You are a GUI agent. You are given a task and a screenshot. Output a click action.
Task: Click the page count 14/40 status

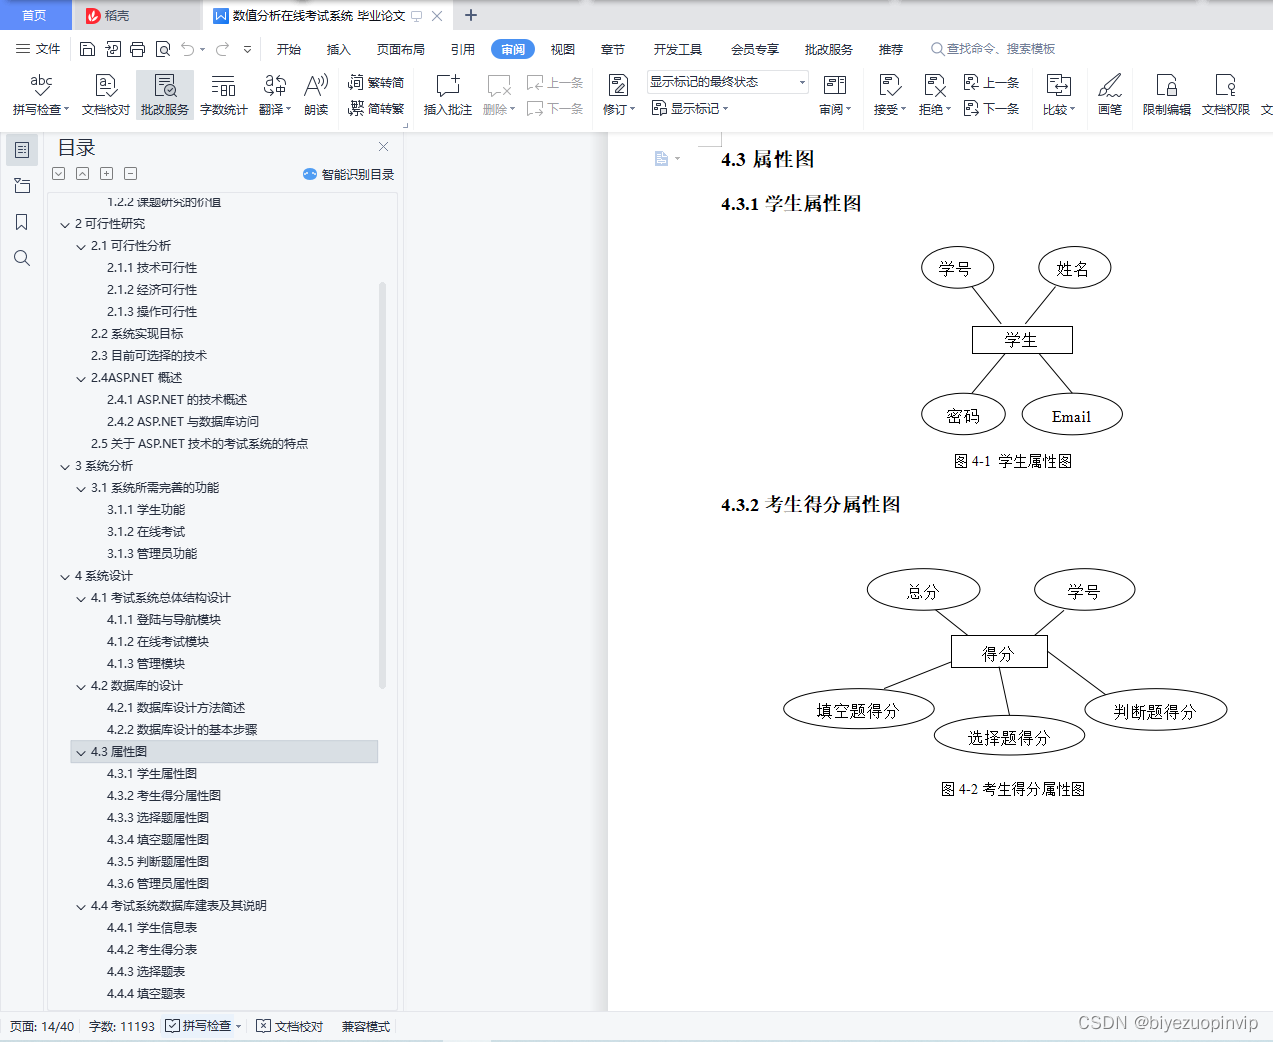click(42, 1026)
